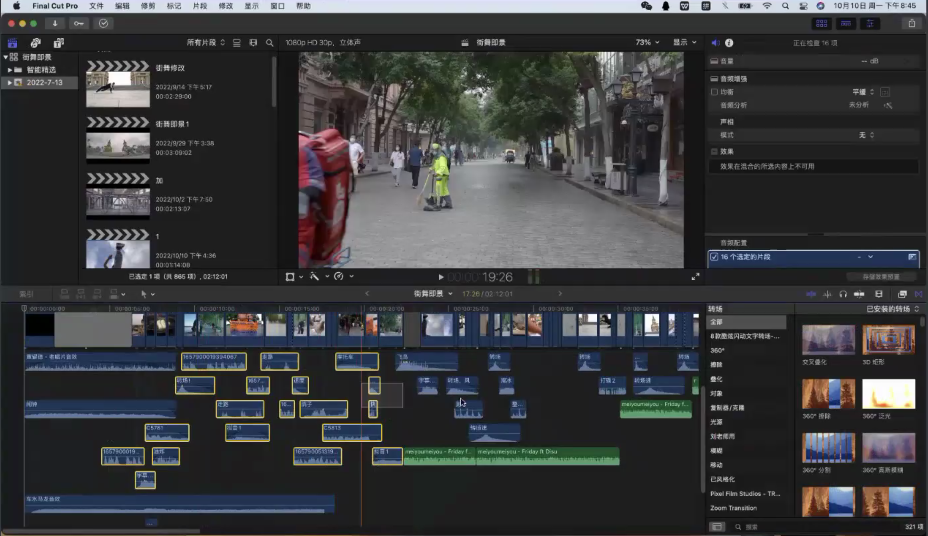This screenshot has width=928, height=536.
Task: Open the keyword editor key icon
Action: click(x=79, y=23)
